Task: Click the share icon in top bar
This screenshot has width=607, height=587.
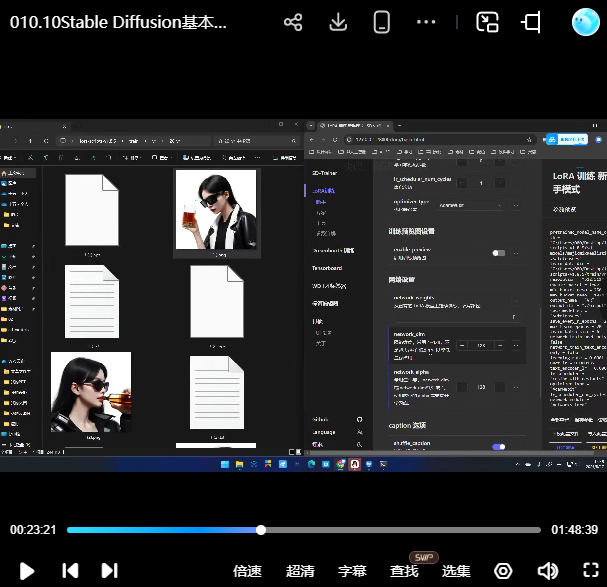Action: click(293, 22)
